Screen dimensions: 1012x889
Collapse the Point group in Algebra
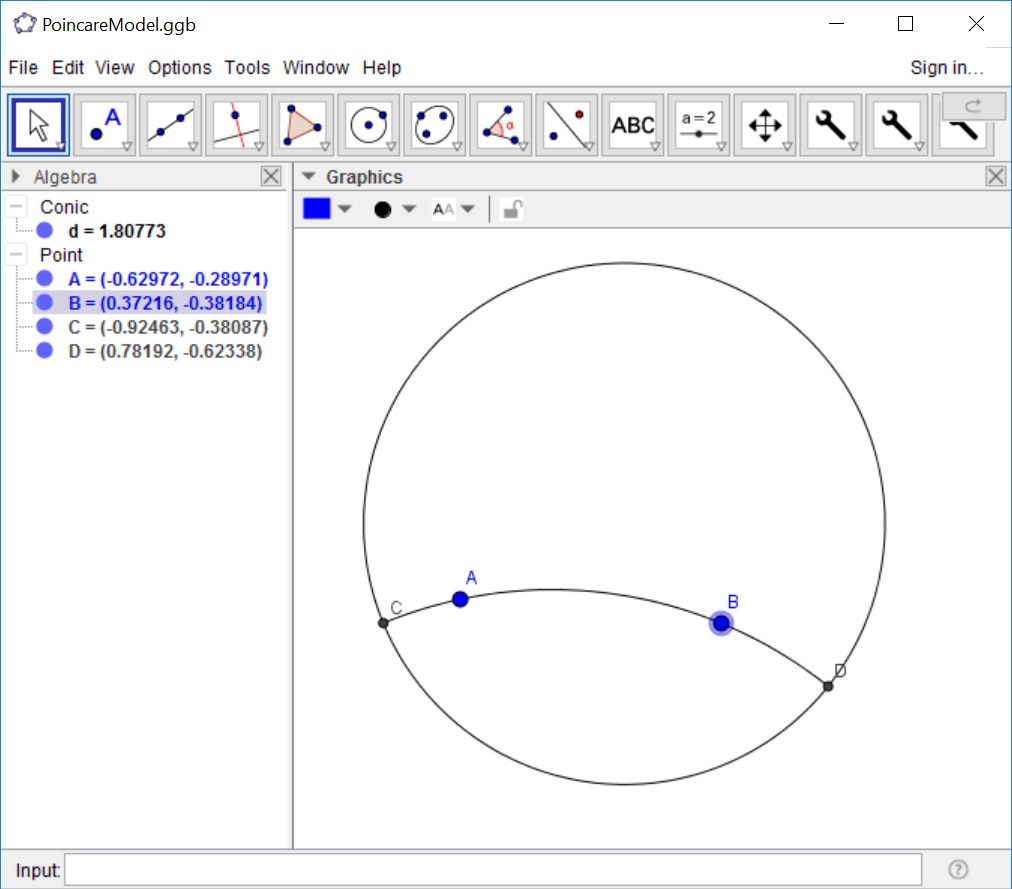16,255
